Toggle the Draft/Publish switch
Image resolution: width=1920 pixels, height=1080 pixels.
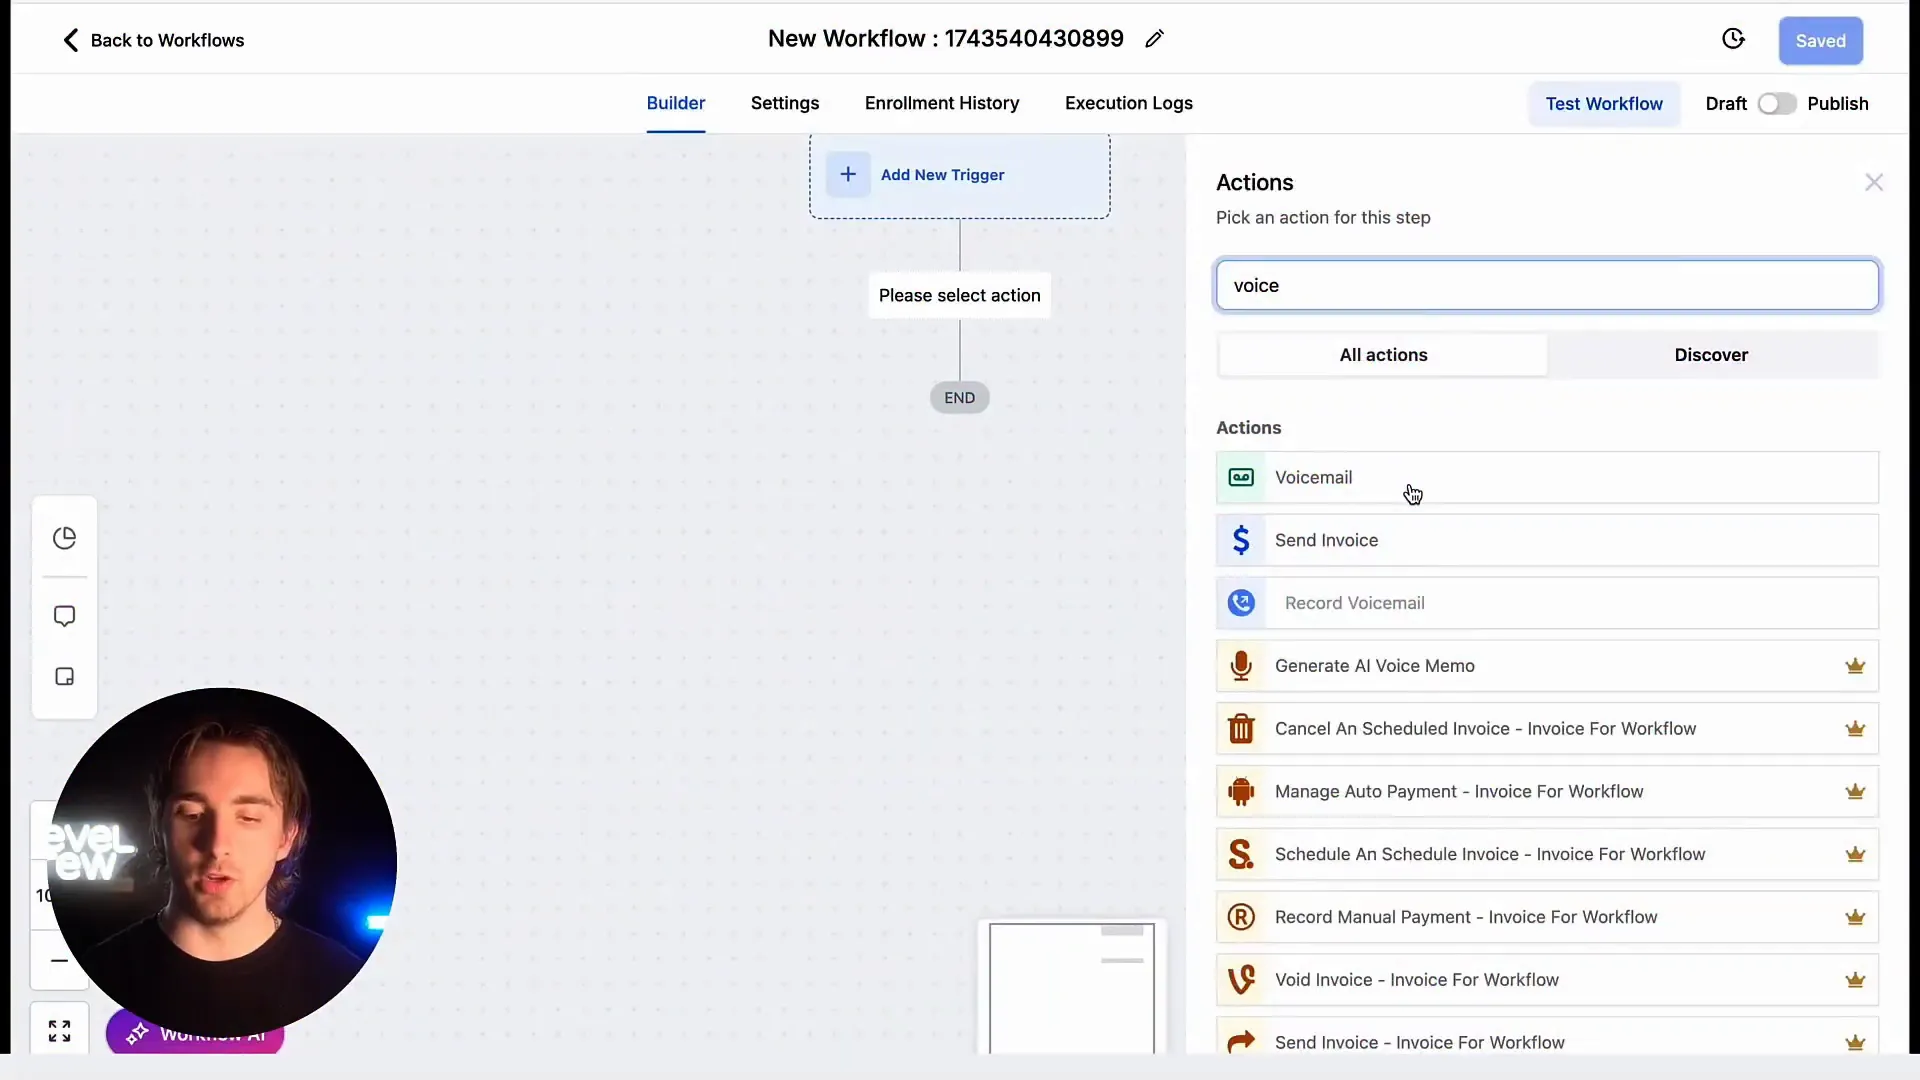tap(1777, 104)
